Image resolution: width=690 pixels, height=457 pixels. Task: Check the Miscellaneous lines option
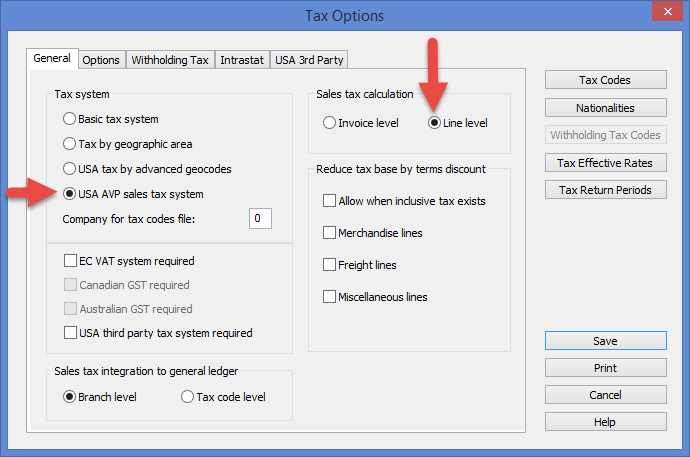[x=330, y=297]
